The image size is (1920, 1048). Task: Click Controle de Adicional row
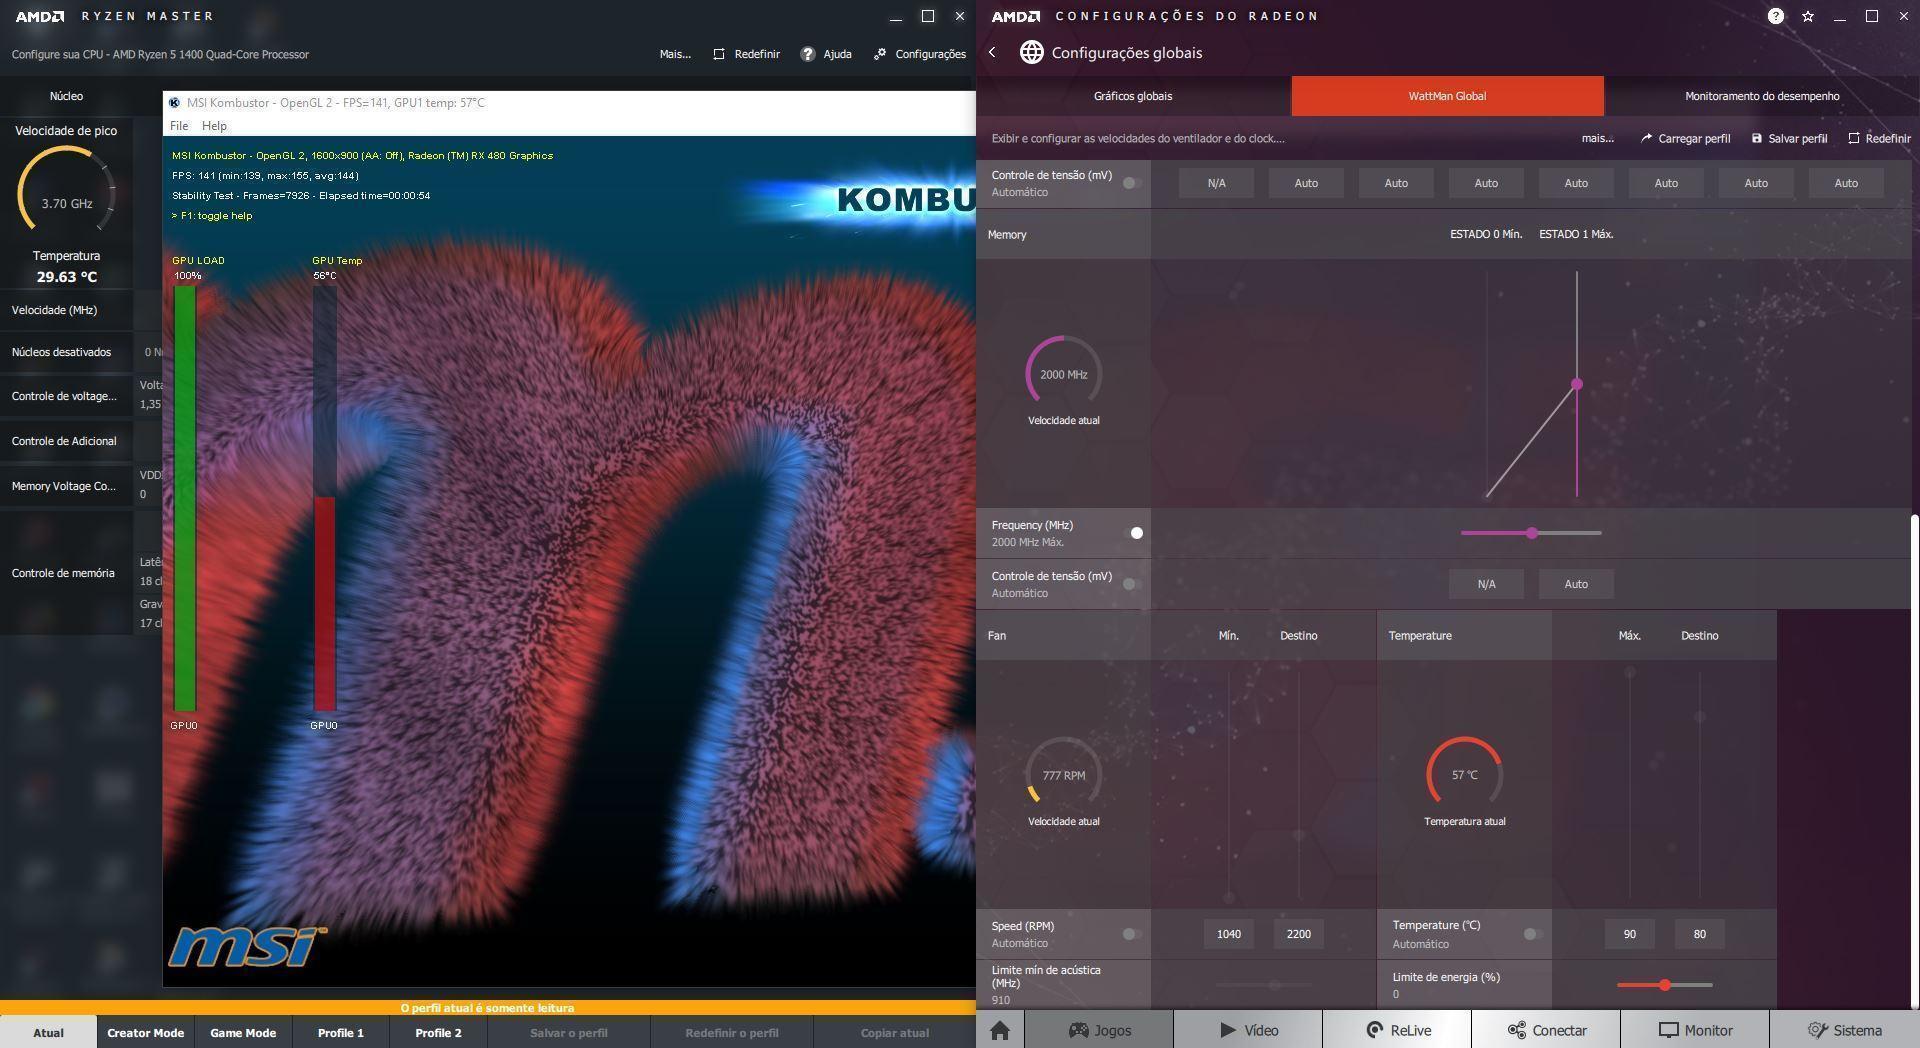[x=66, y=441]
